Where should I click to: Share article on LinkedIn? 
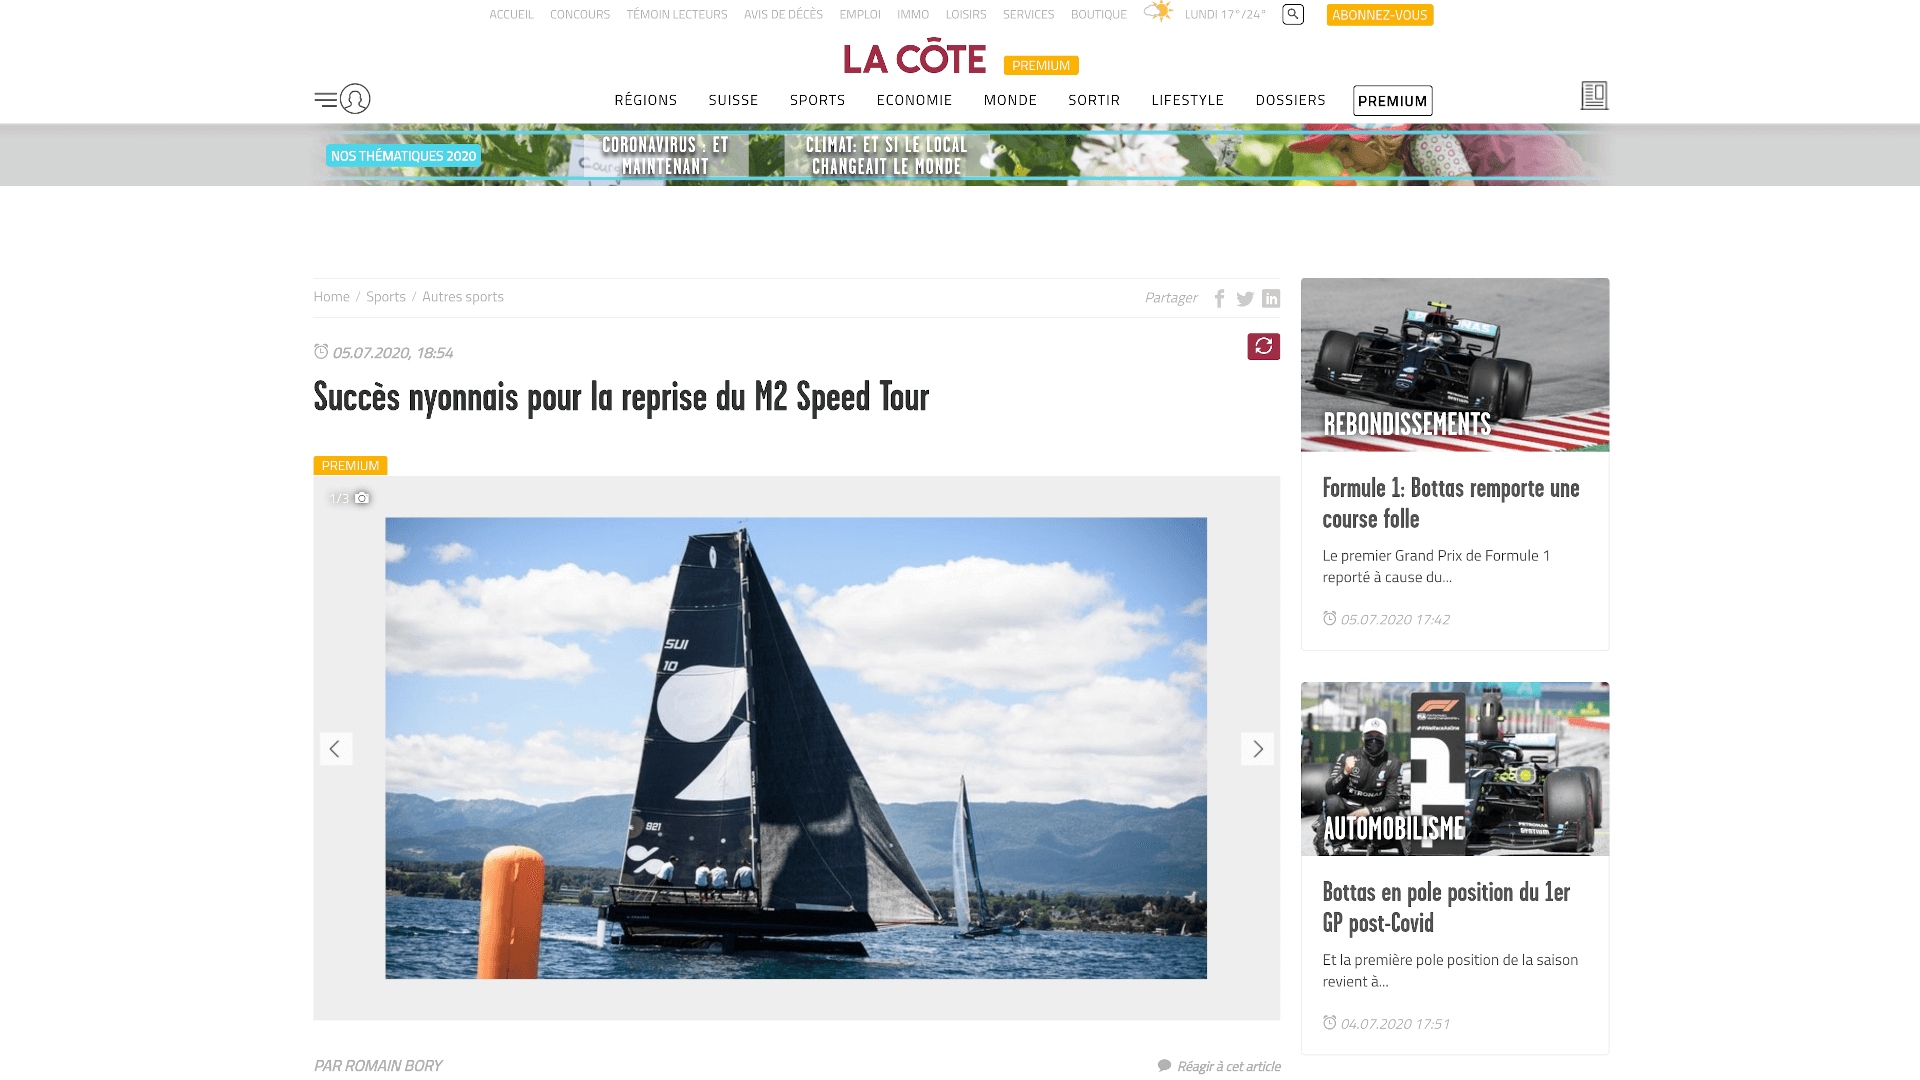pyautogui.click(x=1271, y=298)
